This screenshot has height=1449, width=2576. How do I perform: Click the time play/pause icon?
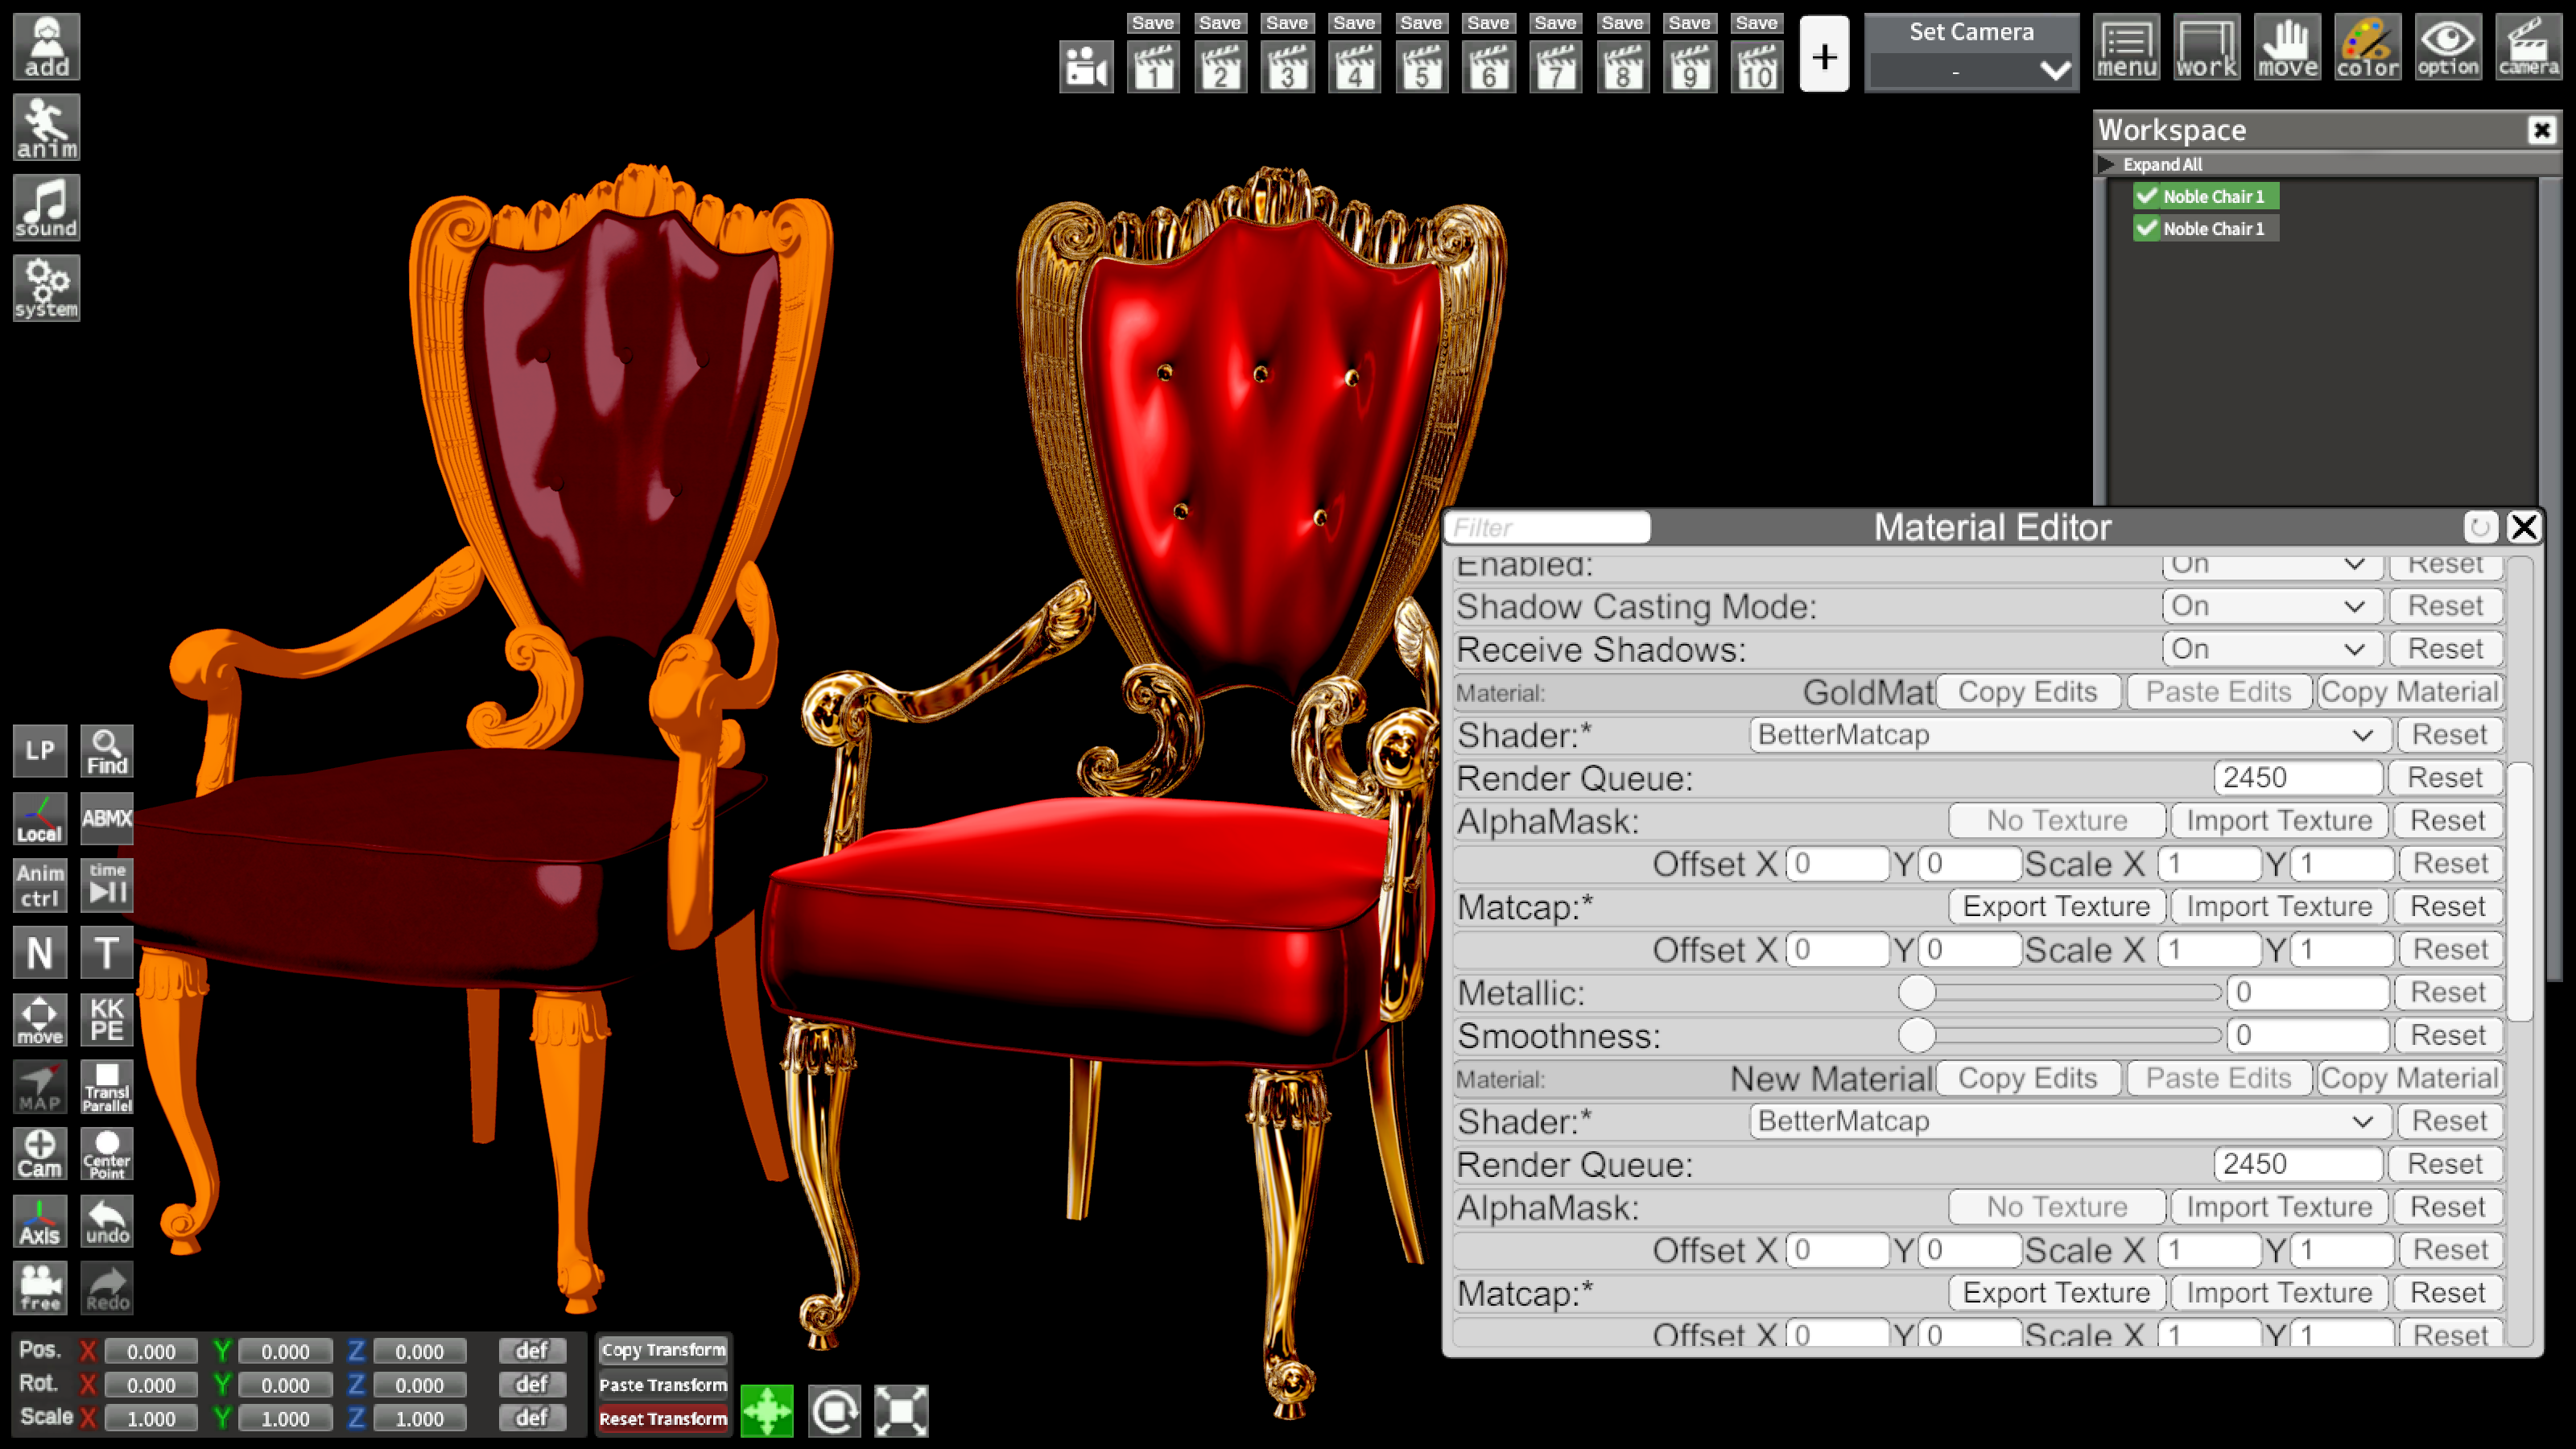point(107,886)
